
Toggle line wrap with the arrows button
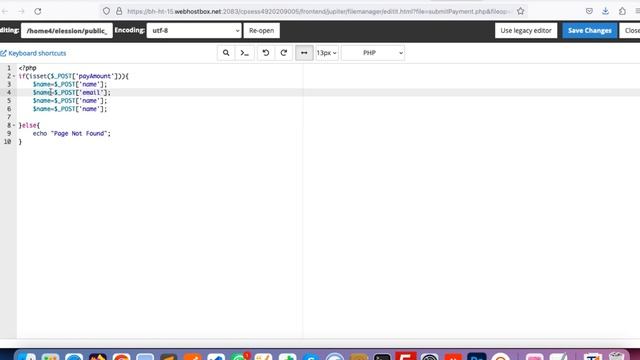(x=304, y=53)
